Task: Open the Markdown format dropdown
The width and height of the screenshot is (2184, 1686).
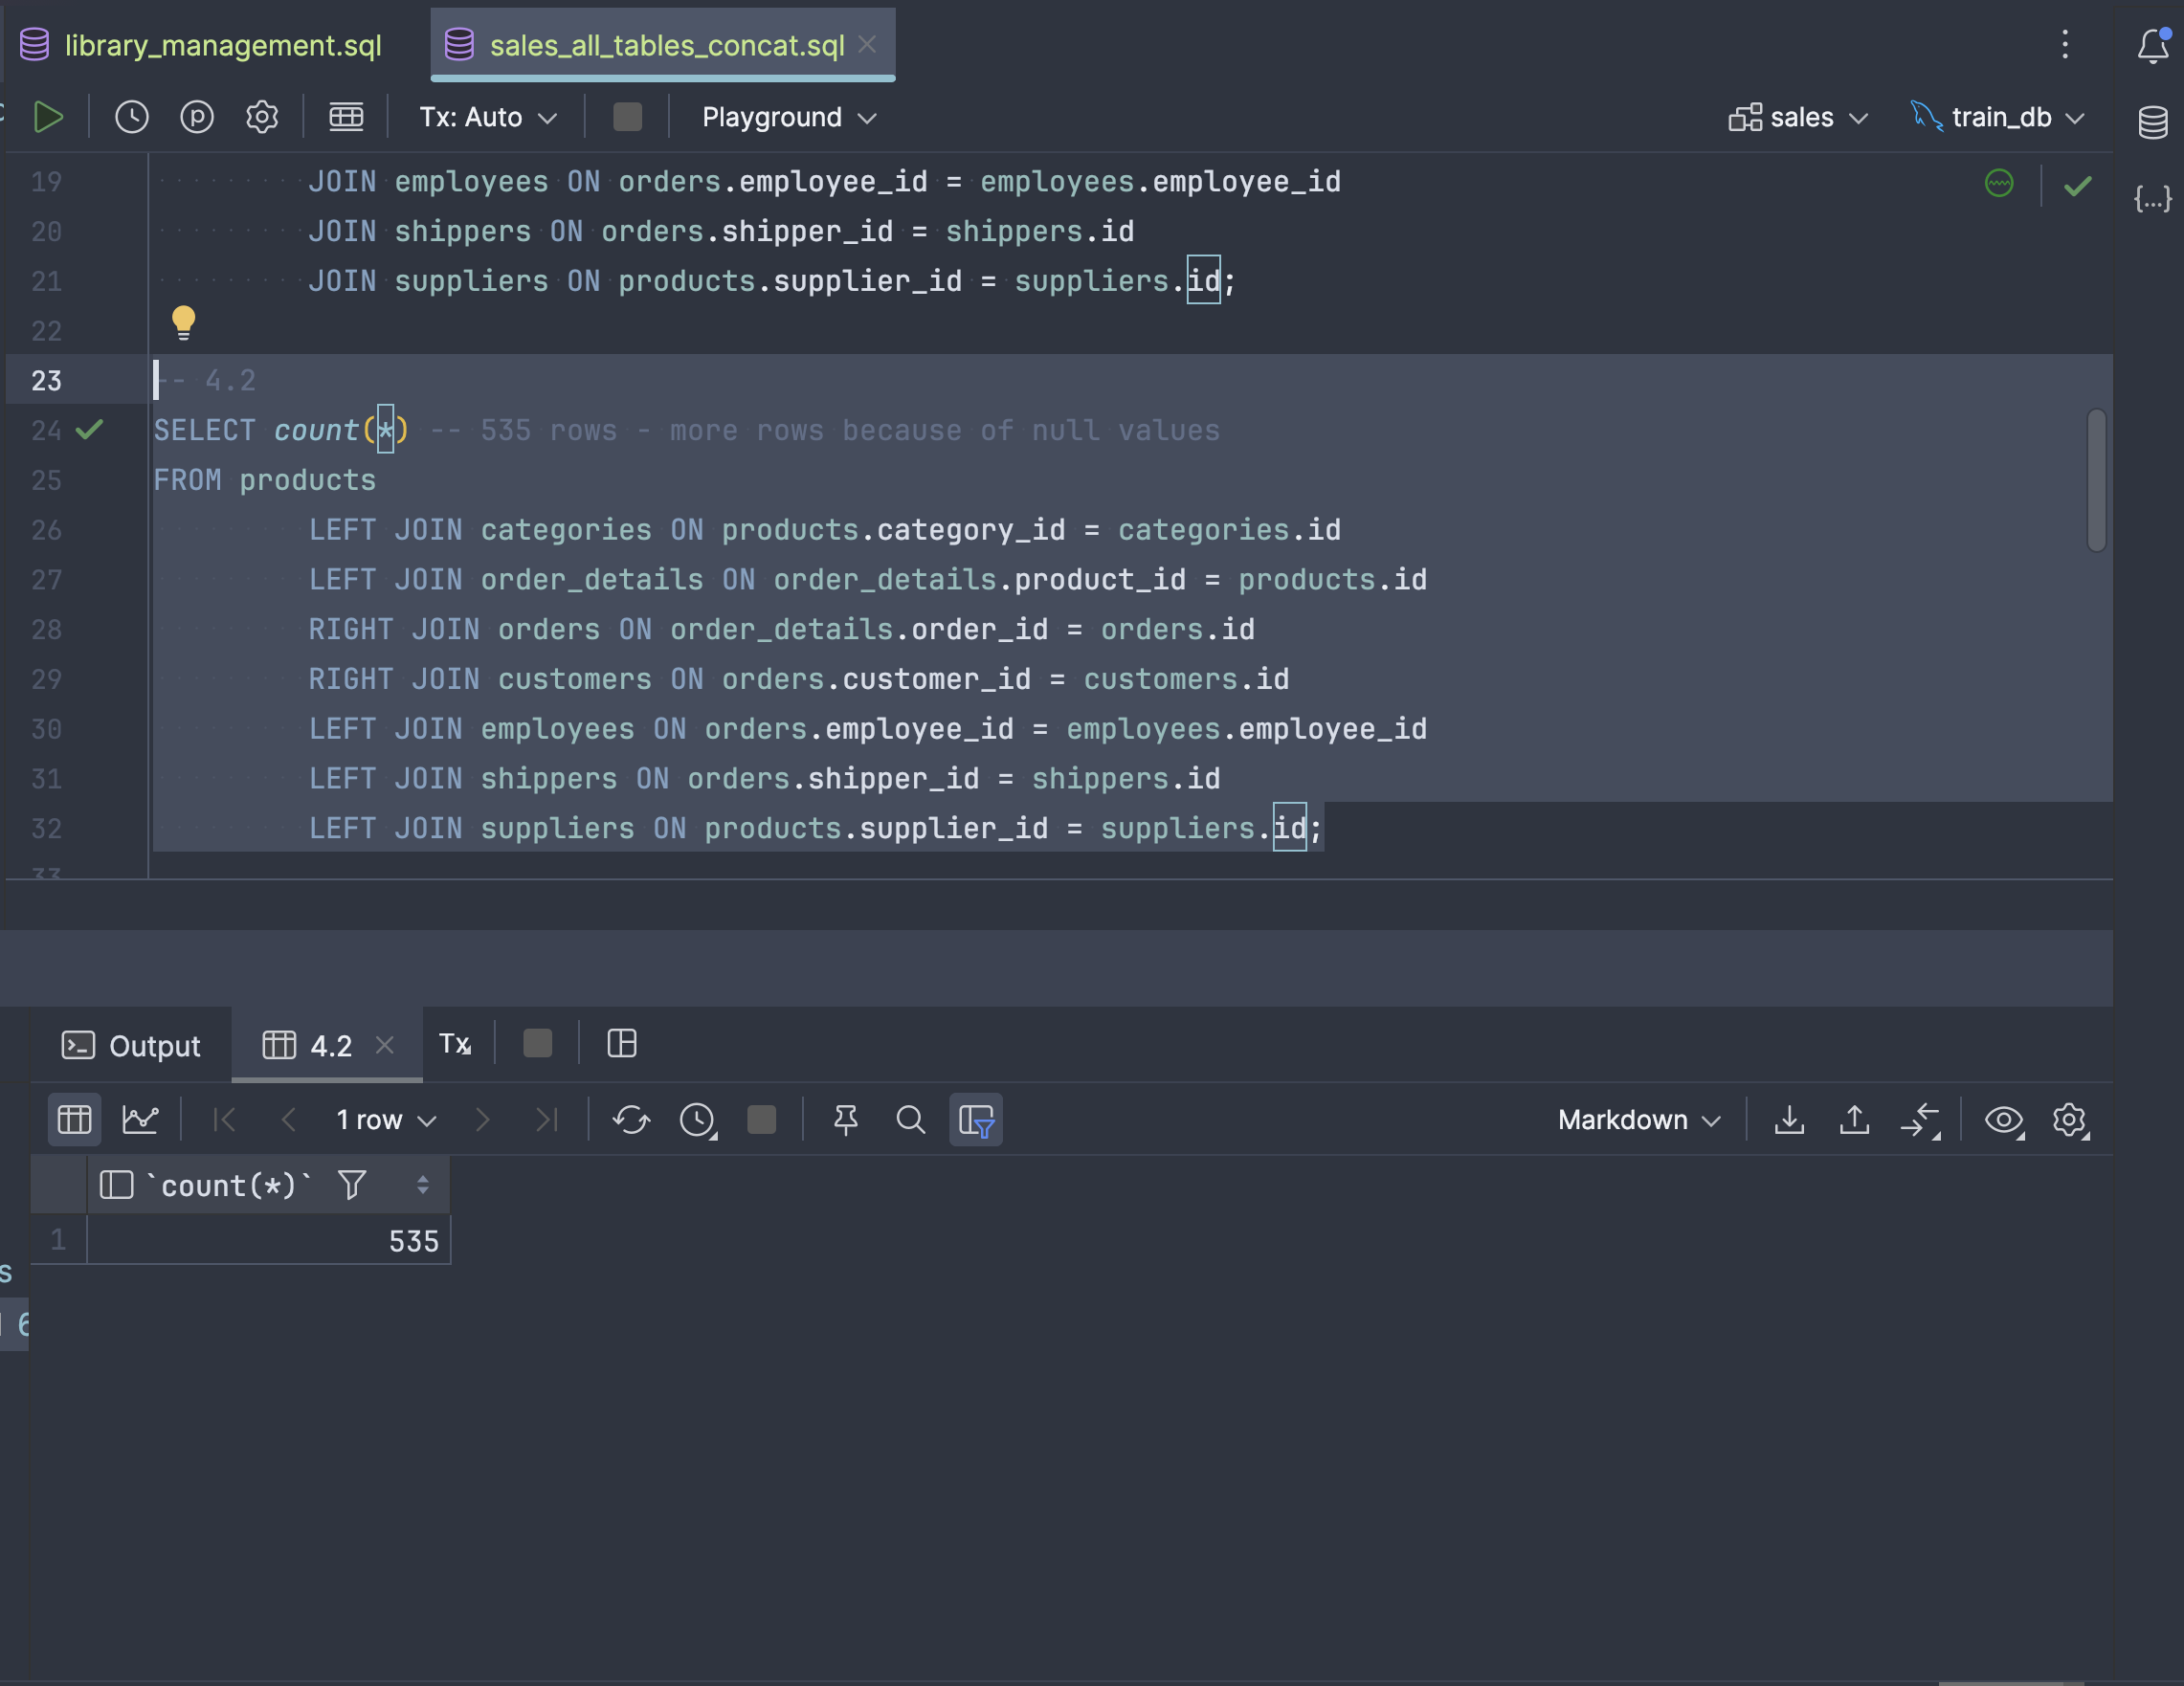Action: (1638, 1119)
